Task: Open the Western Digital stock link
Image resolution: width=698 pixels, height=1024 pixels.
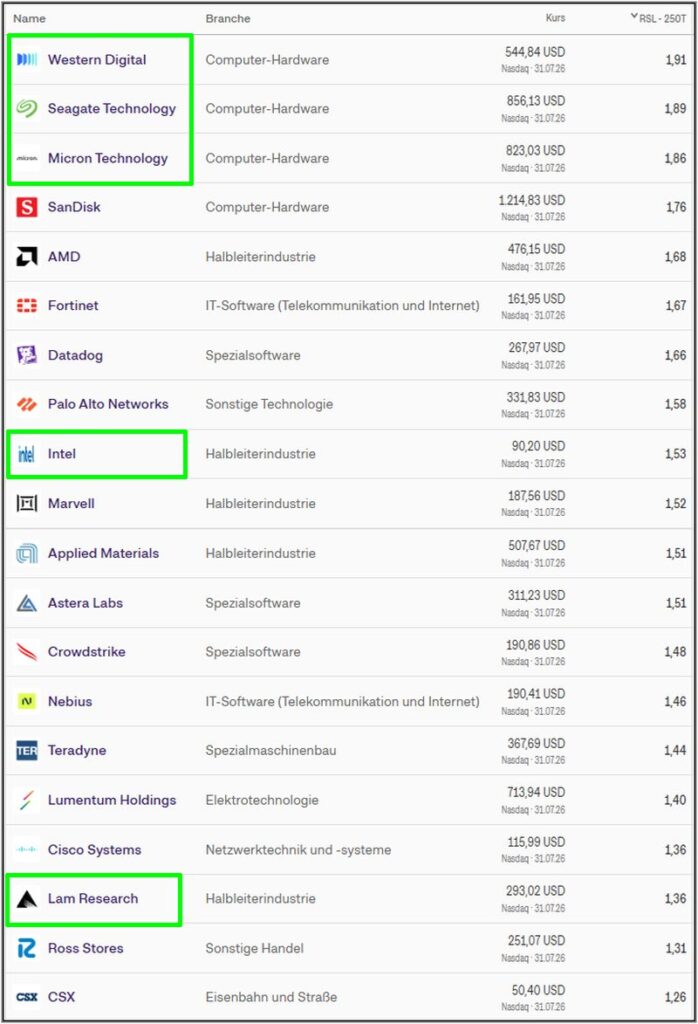Action: pyautogui.click(x=97, y=59)
